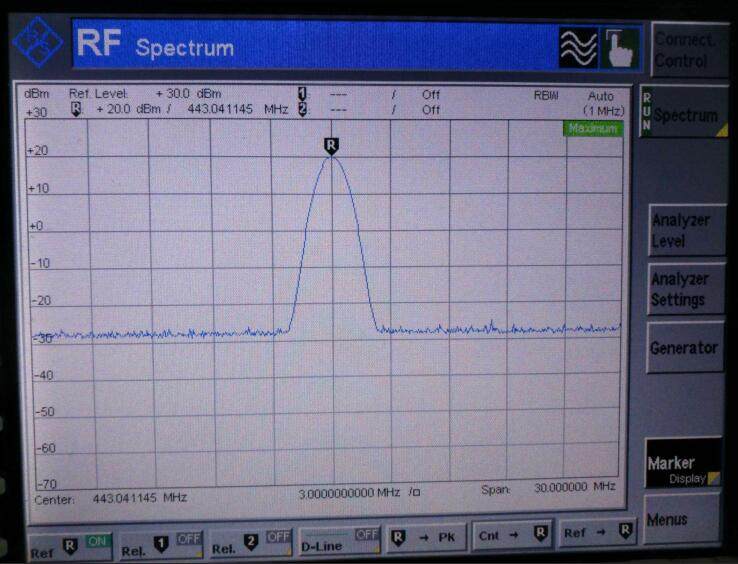738x564 pixels.
Task: Click the wave signal icon in header
Action: (578, 48)
